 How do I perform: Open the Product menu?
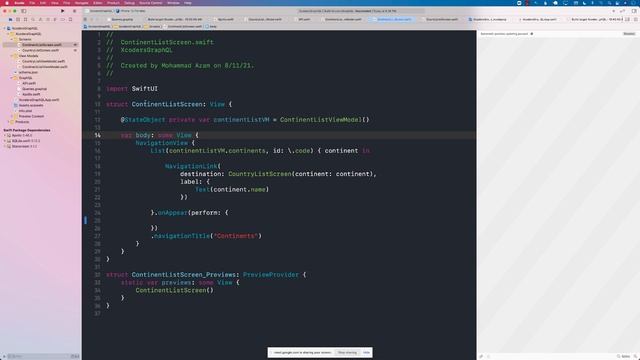113,3
